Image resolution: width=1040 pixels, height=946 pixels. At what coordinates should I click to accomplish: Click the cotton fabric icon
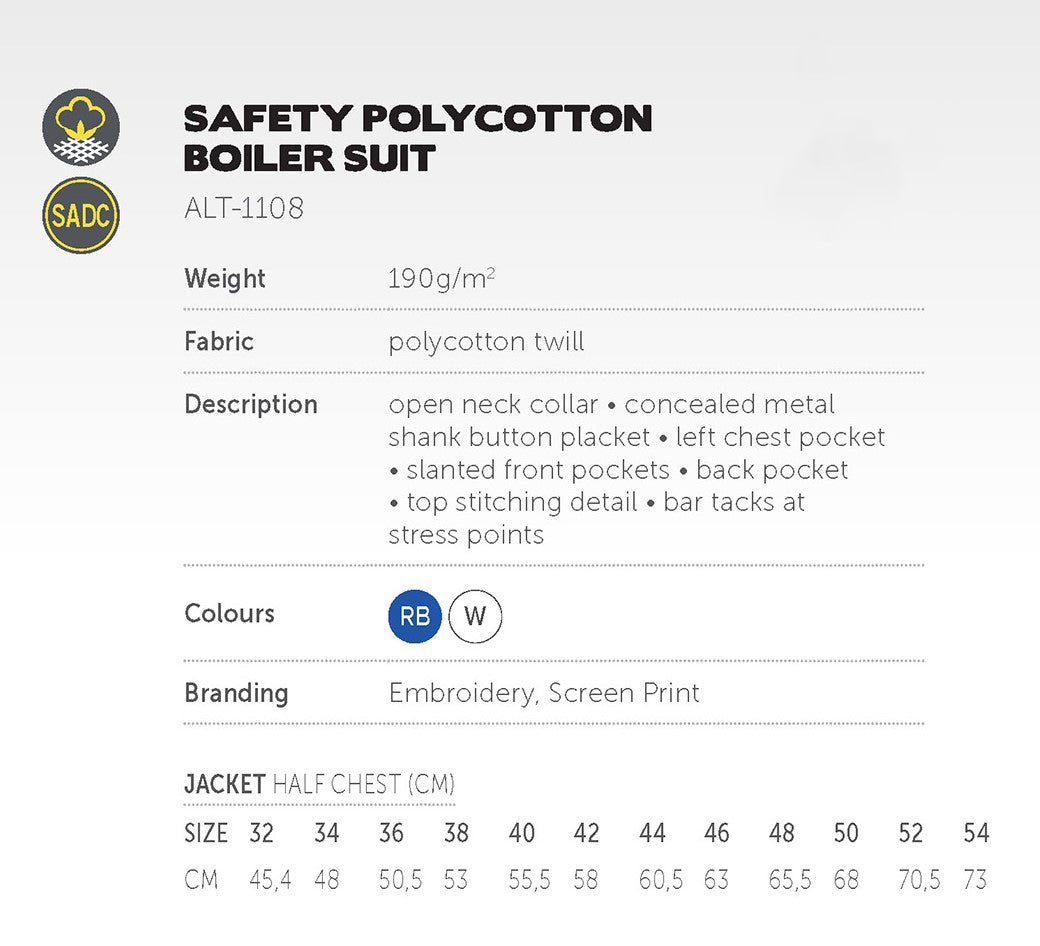[x=81, y=128]
